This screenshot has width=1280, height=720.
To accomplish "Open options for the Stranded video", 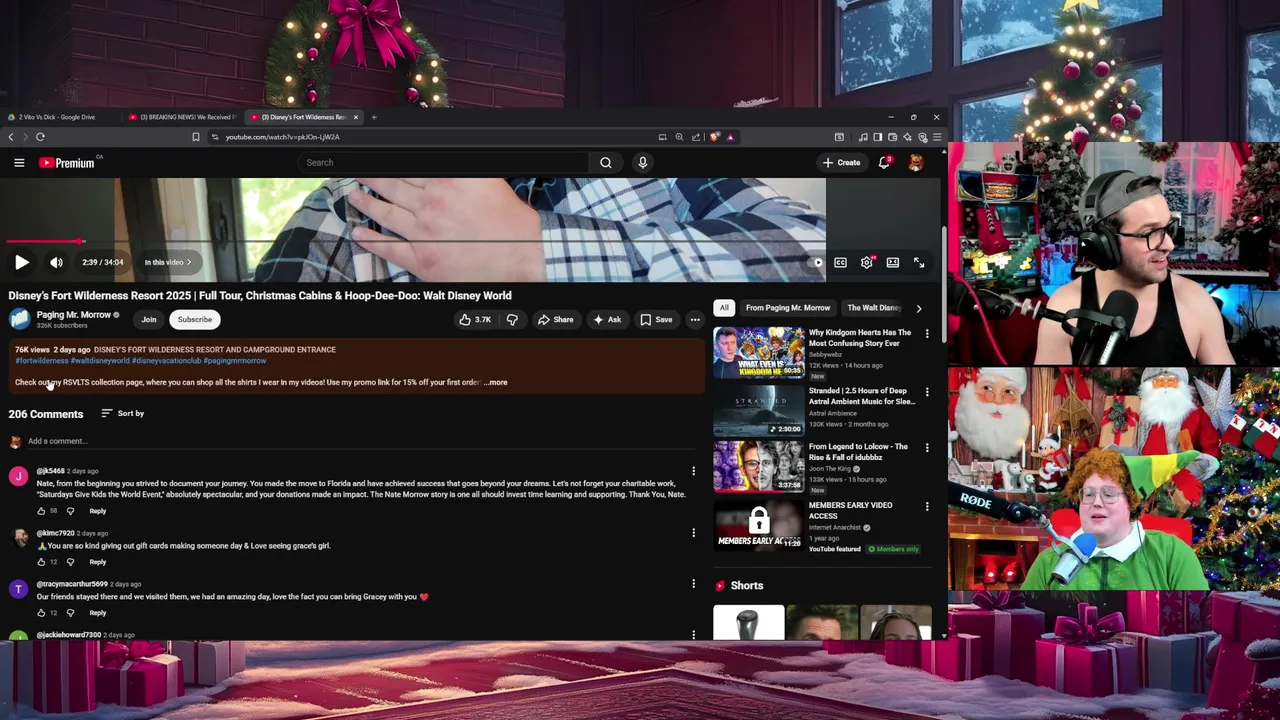I will pyautogui.click(x=927, y=392).
